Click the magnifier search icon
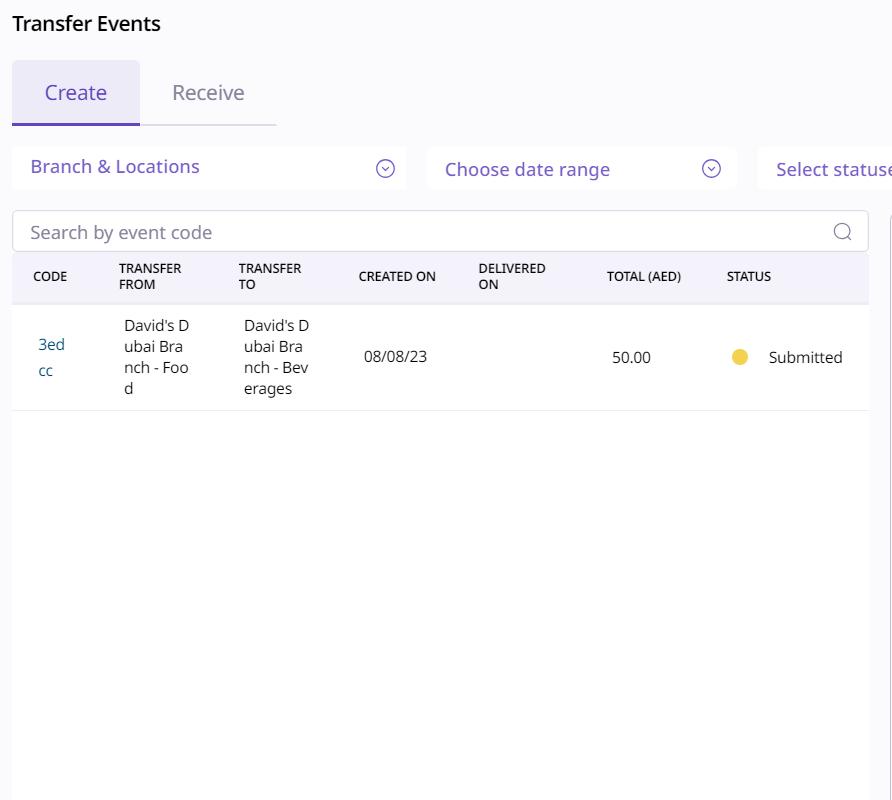Image resolution: width=892 pixels, height=800 pixels. pyautogui.click(x=842, y=232)
